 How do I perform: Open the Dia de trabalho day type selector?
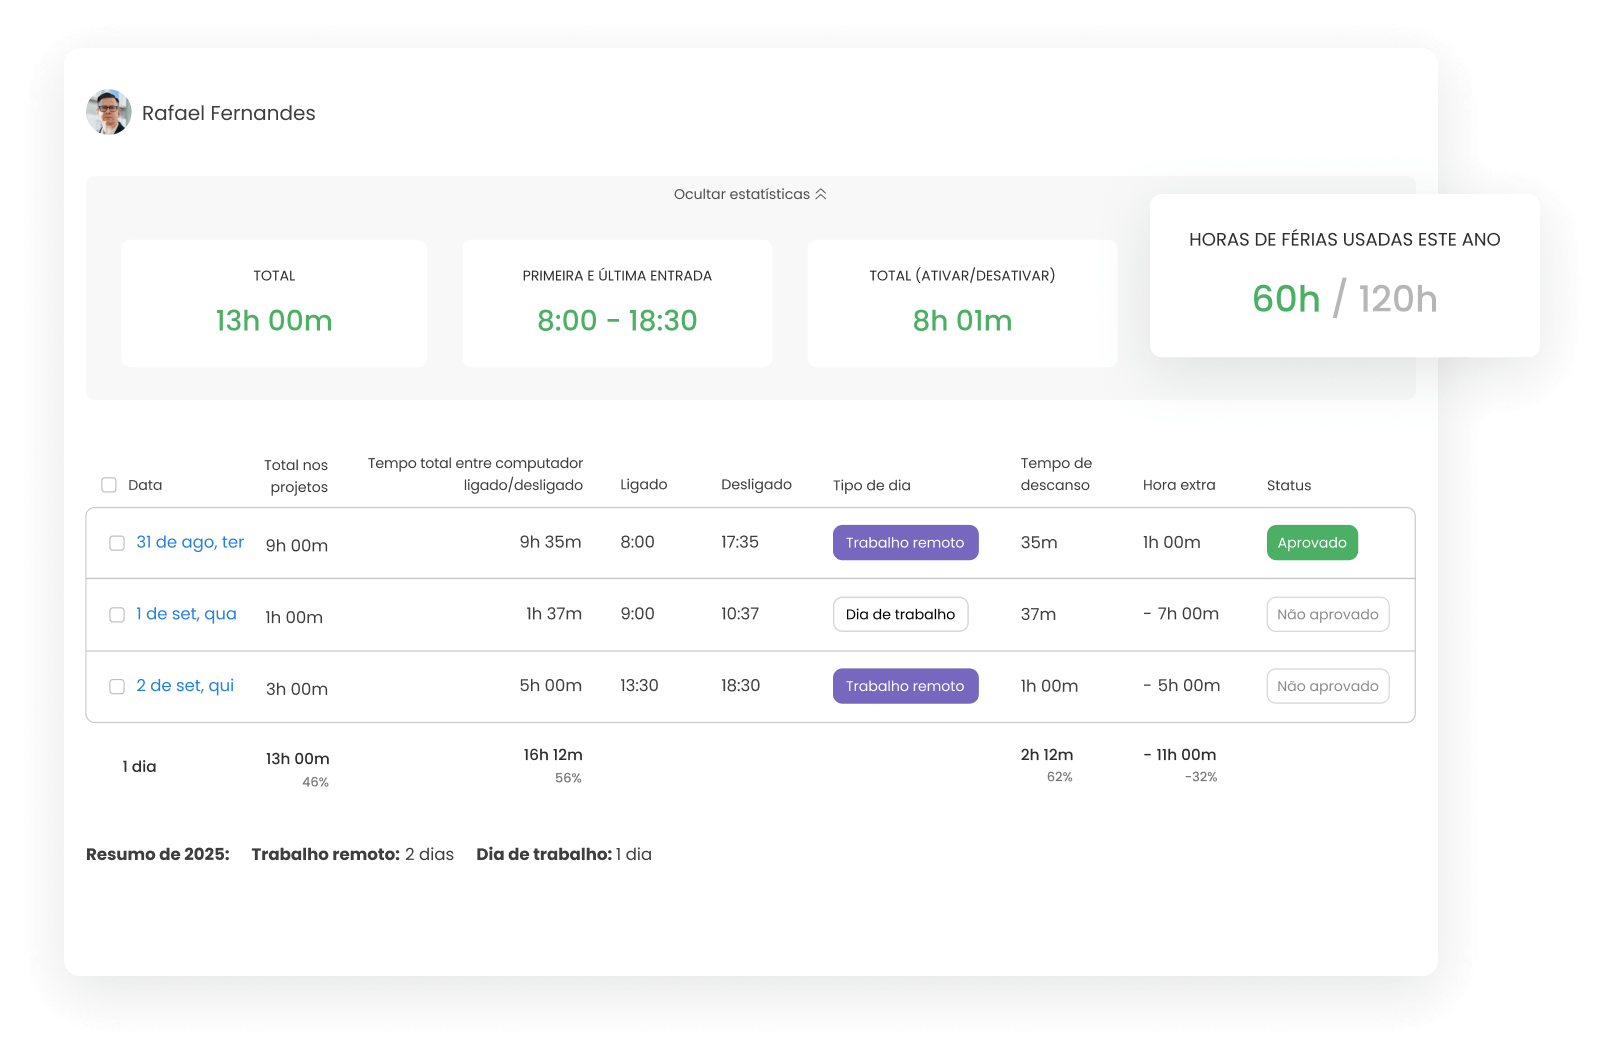click(900, 615)
